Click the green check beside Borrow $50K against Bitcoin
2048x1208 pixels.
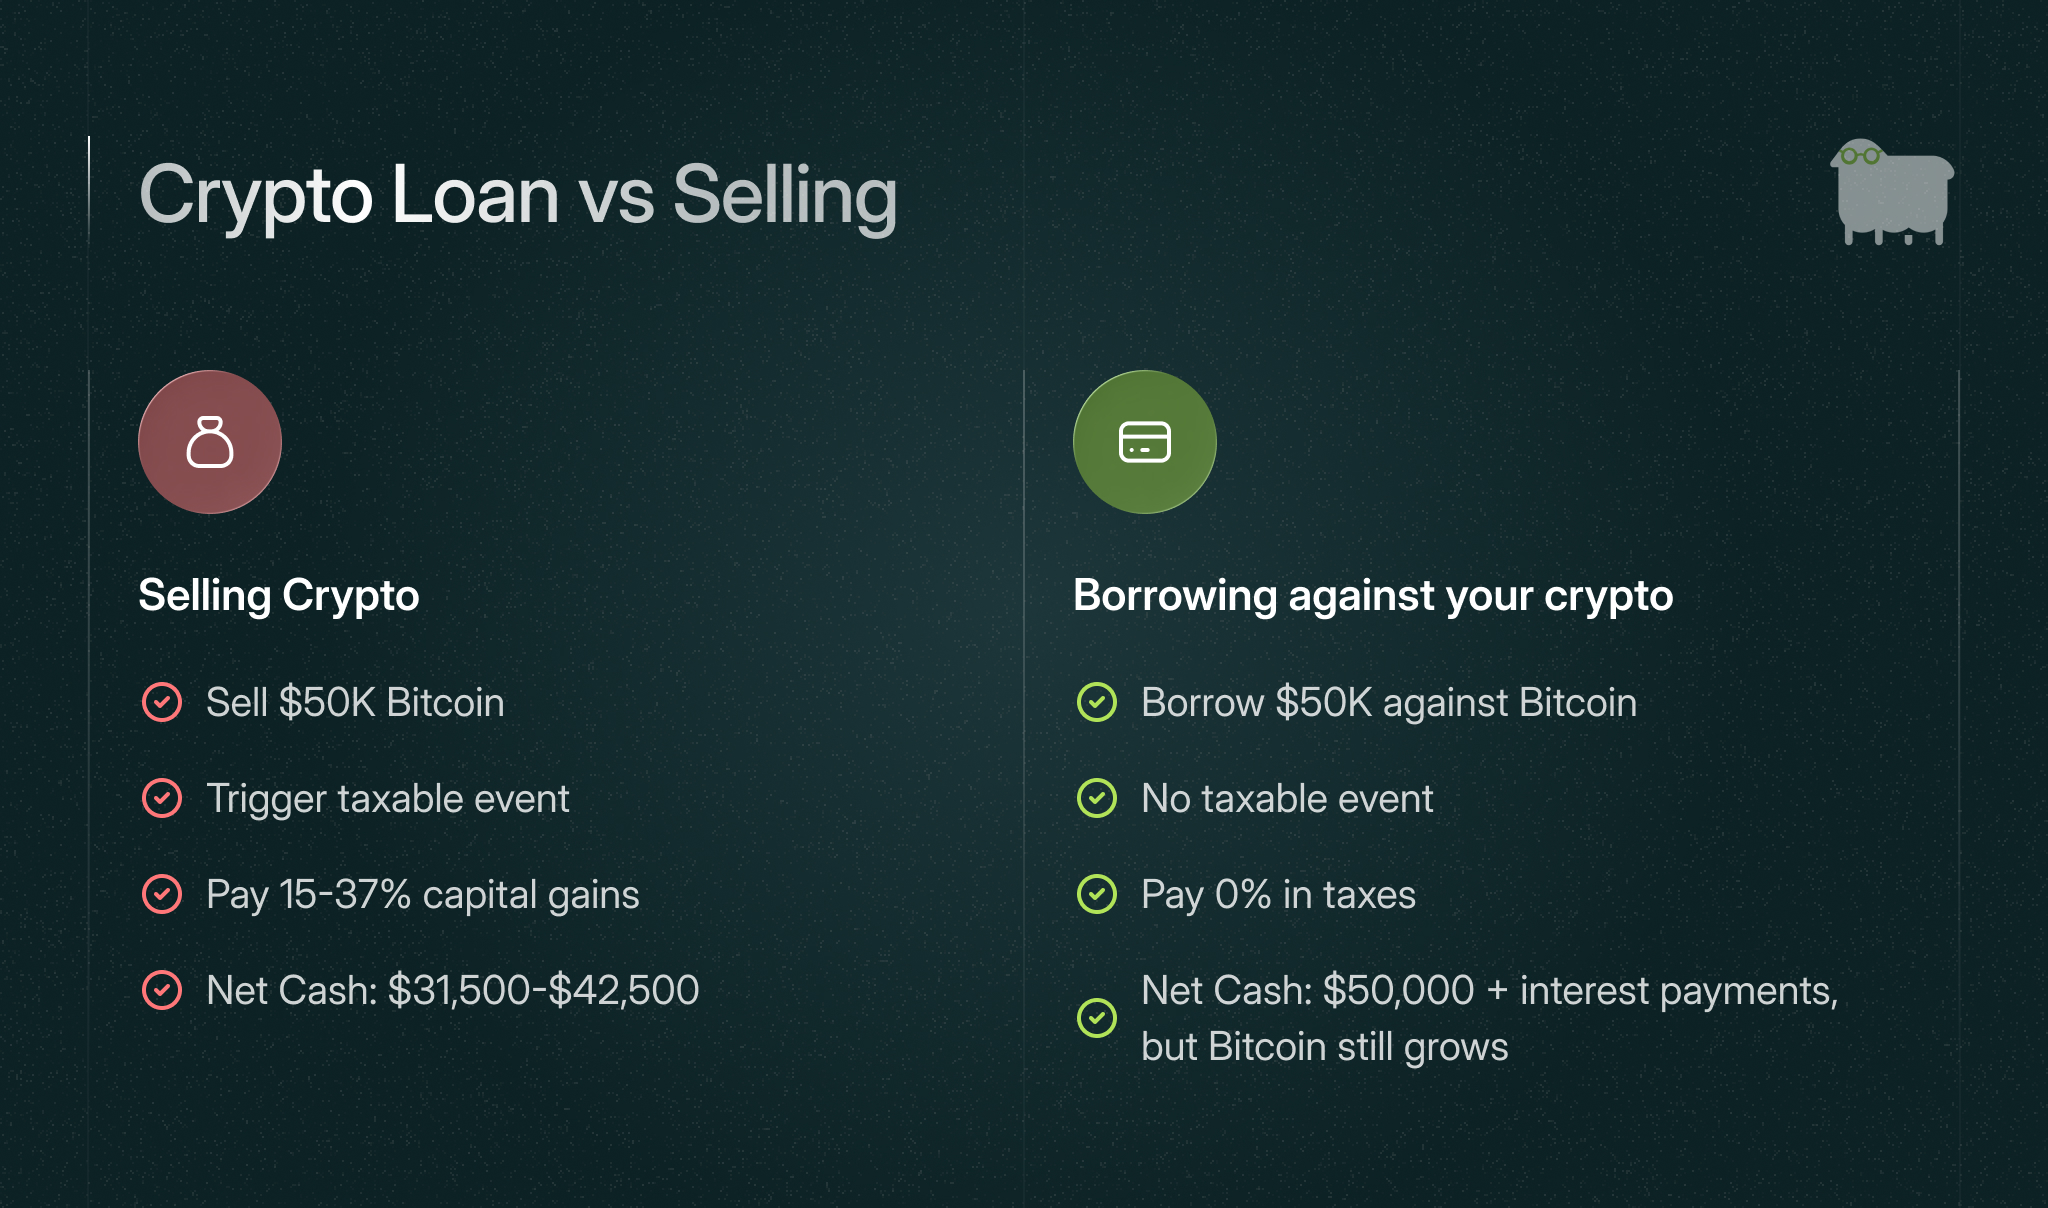(x=1097, y=702)
